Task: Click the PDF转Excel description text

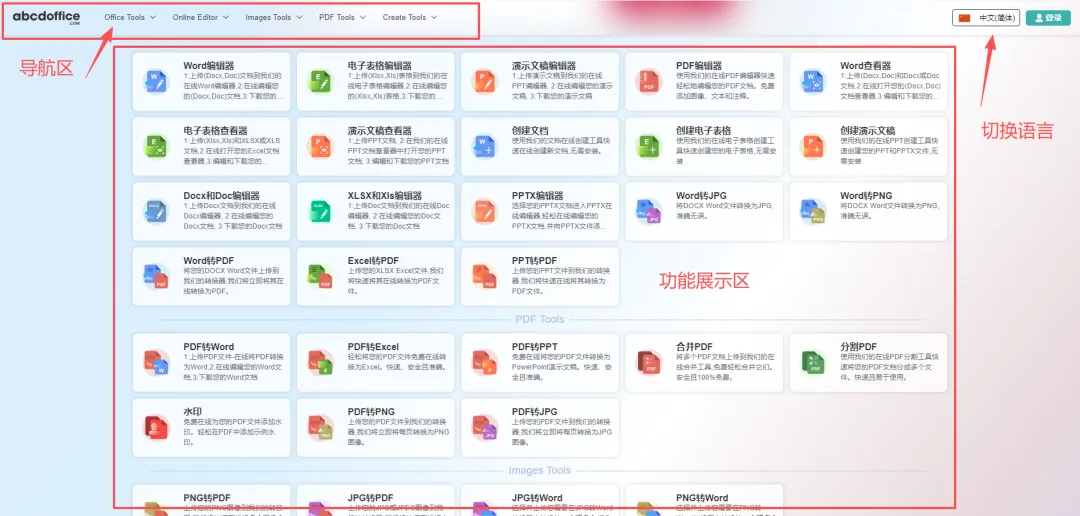Action: point(397,362)
